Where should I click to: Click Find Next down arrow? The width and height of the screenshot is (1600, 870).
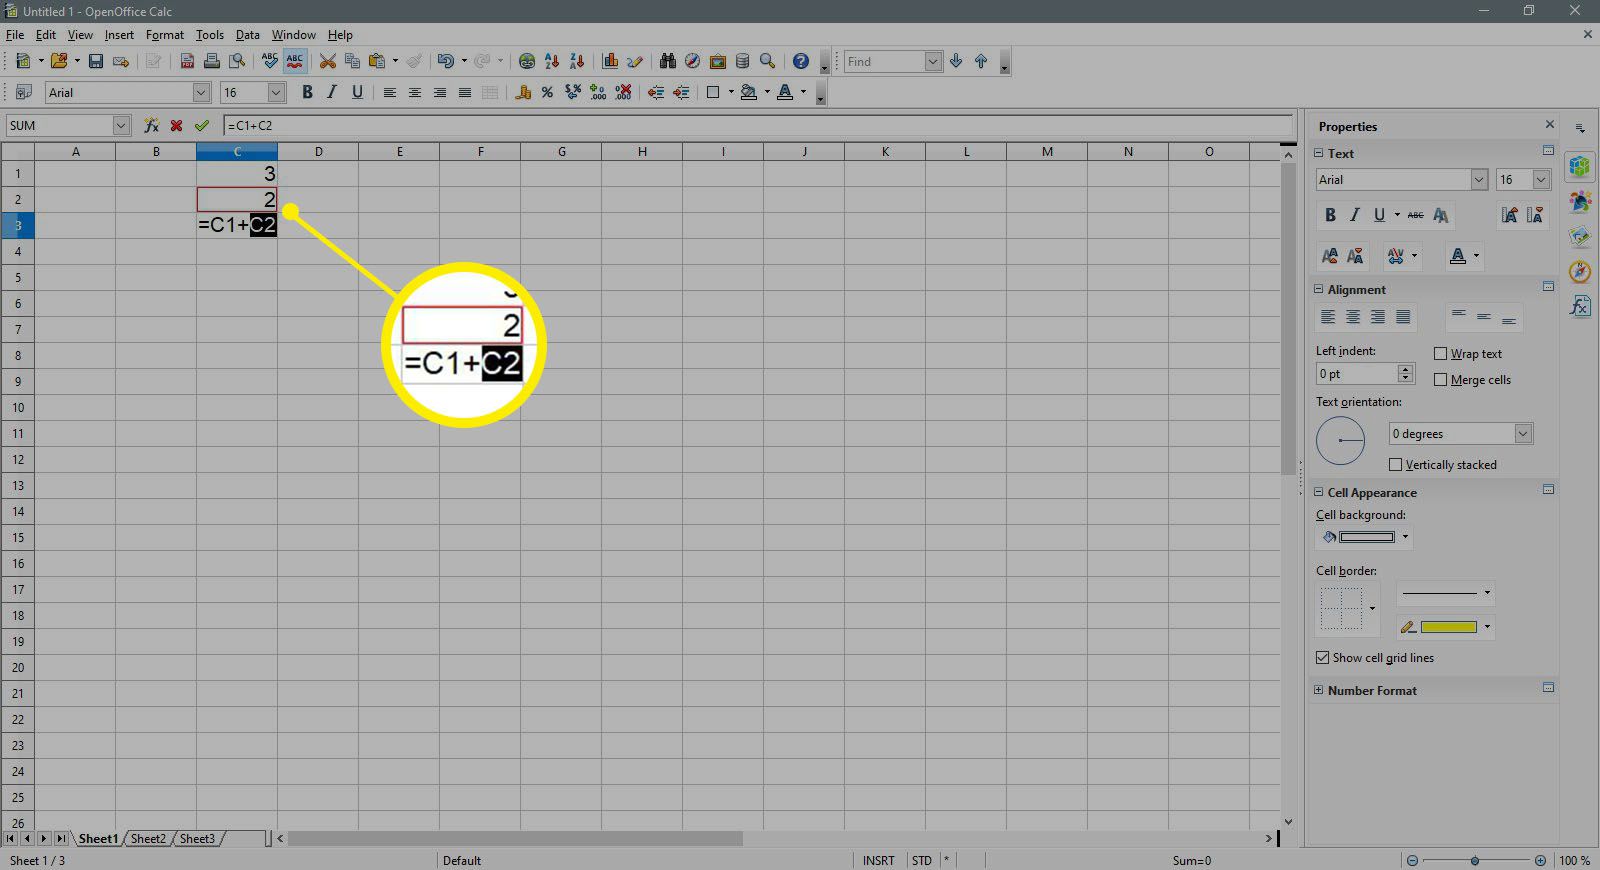956,62
